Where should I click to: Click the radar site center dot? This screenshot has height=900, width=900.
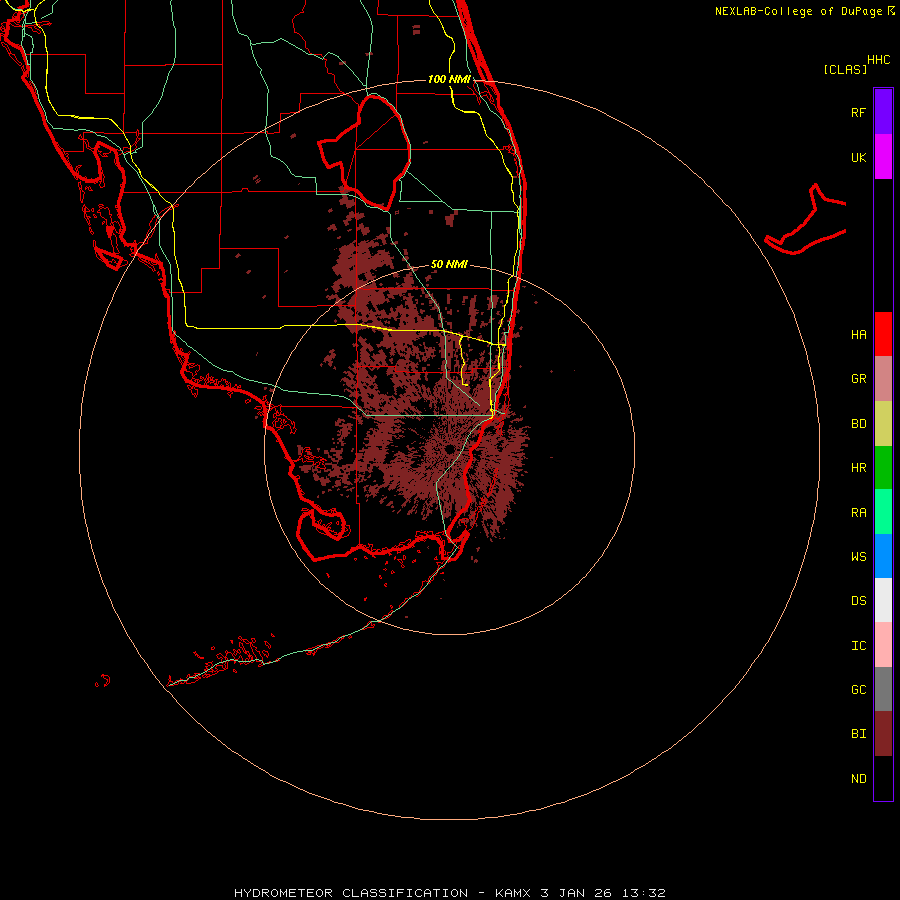pyautogui.click(x=449, y=449)
